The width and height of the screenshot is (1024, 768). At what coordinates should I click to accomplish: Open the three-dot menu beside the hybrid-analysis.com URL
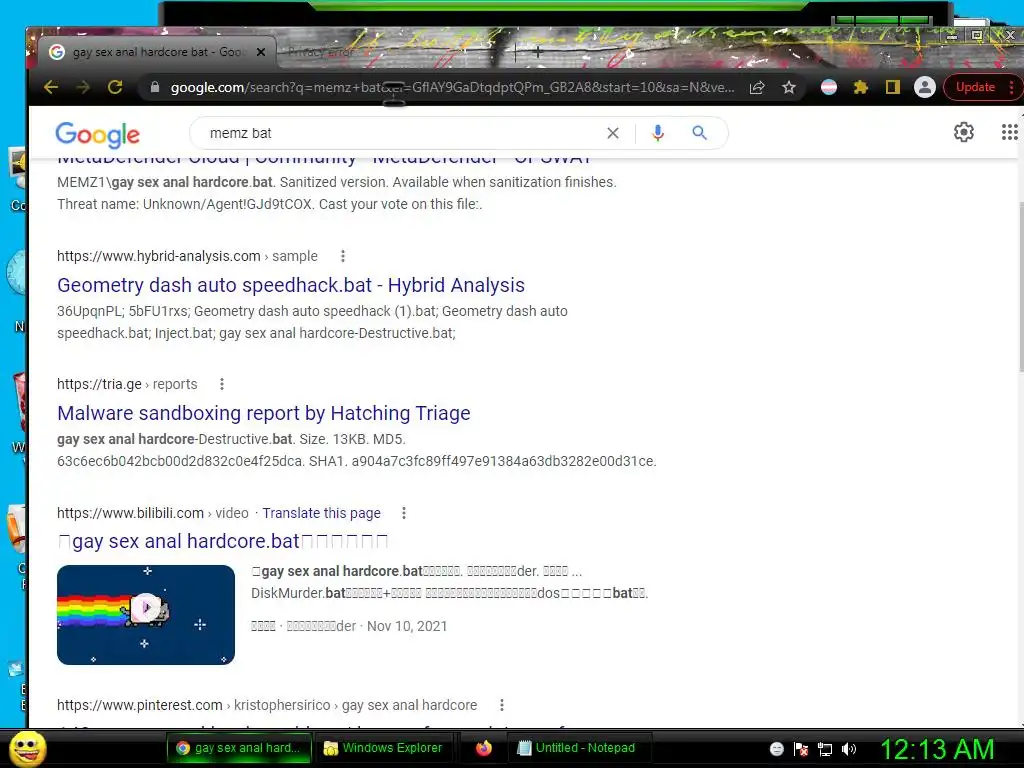coord(343,256)
